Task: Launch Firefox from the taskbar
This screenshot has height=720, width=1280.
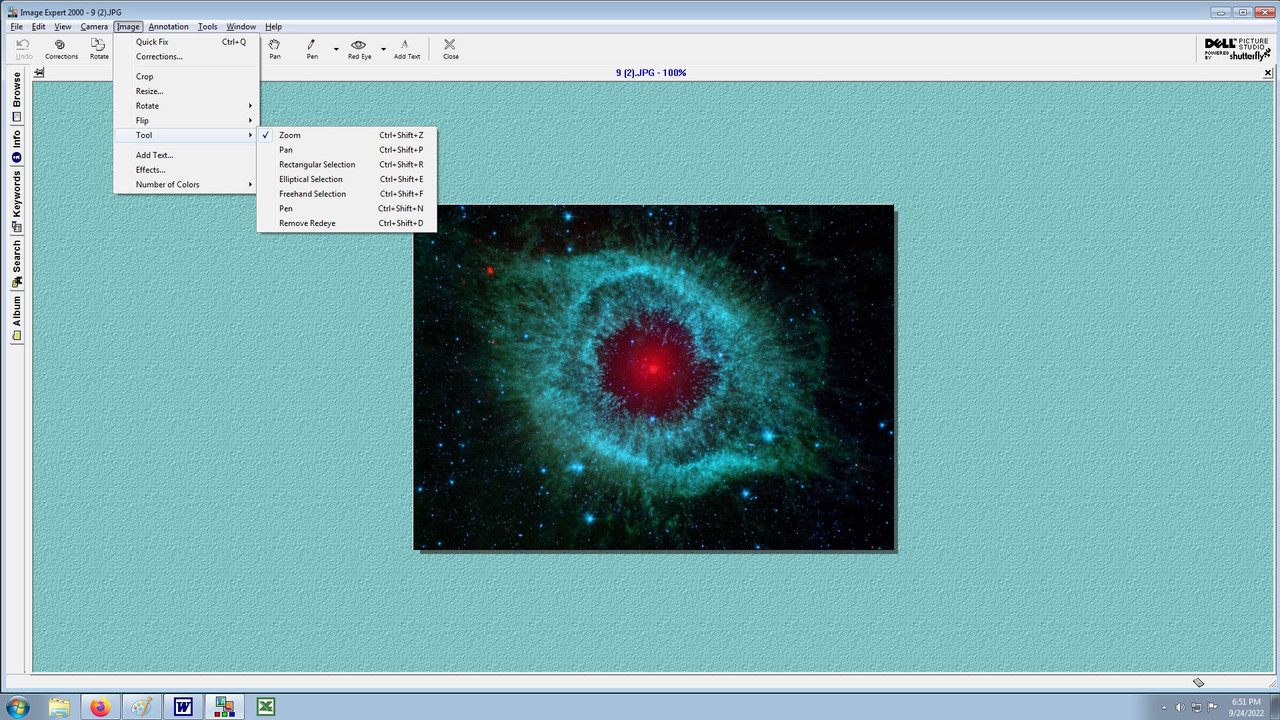Action: (x=100, y=707)
